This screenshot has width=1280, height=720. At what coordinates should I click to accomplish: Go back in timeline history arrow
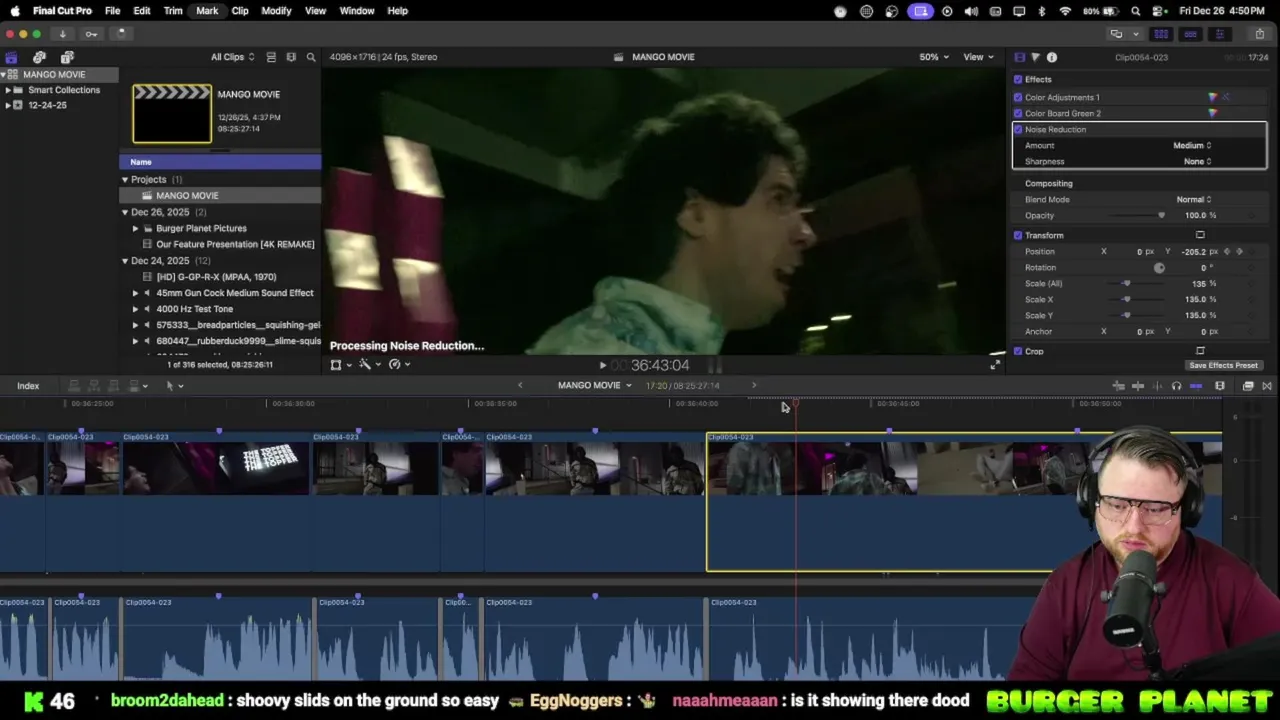click(x=520, y=385)
